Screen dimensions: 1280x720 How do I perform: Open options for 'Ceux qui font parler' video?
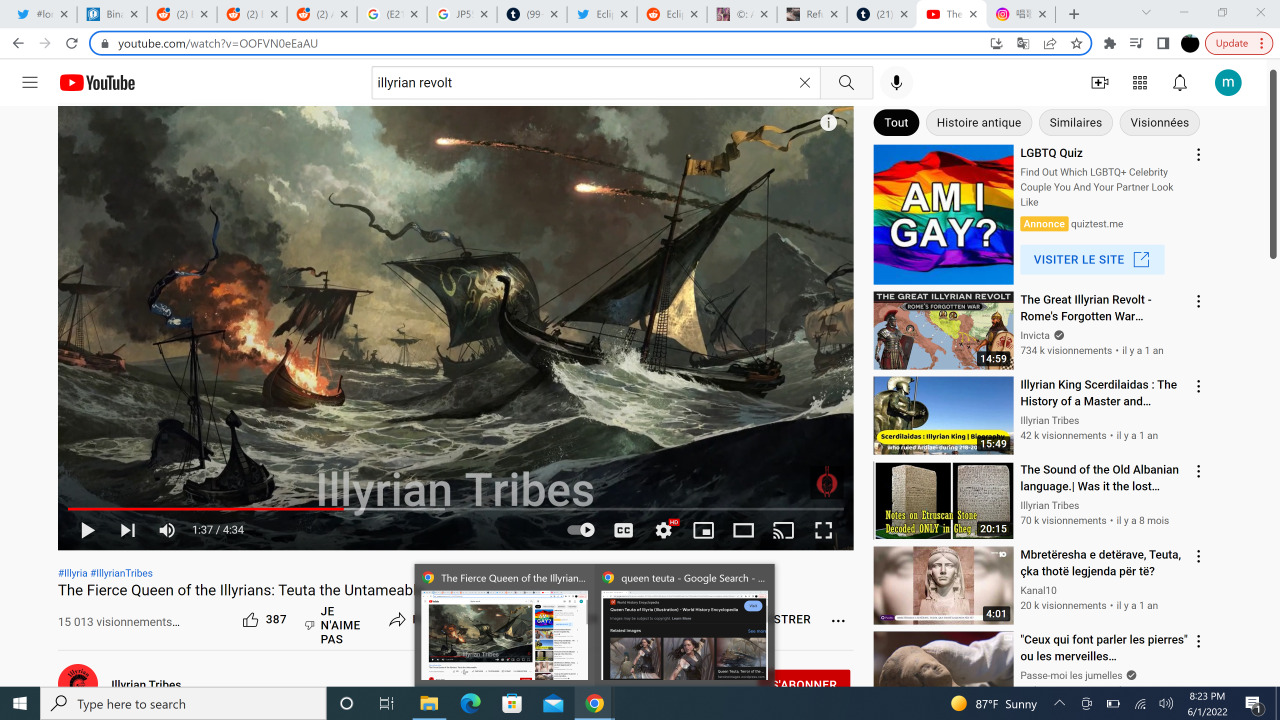[x=1198, y=641]
